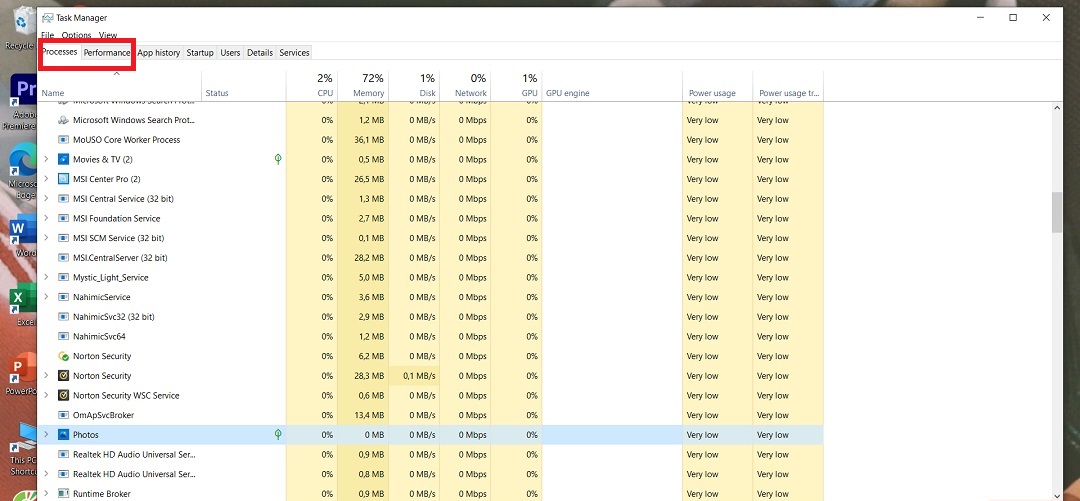Switch to the Startup tab
The image size is (1080, 501).
pos(200,52)
